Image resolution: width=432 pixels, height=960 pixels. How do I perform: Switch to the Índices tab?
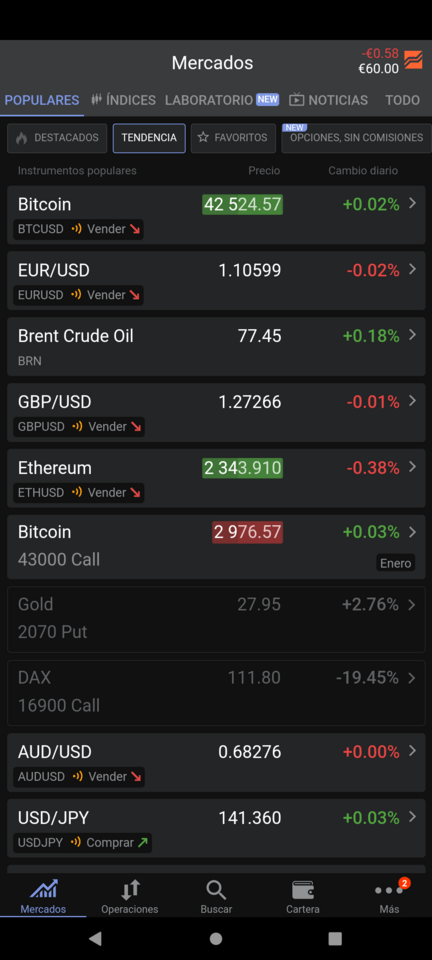pos(123,100)
